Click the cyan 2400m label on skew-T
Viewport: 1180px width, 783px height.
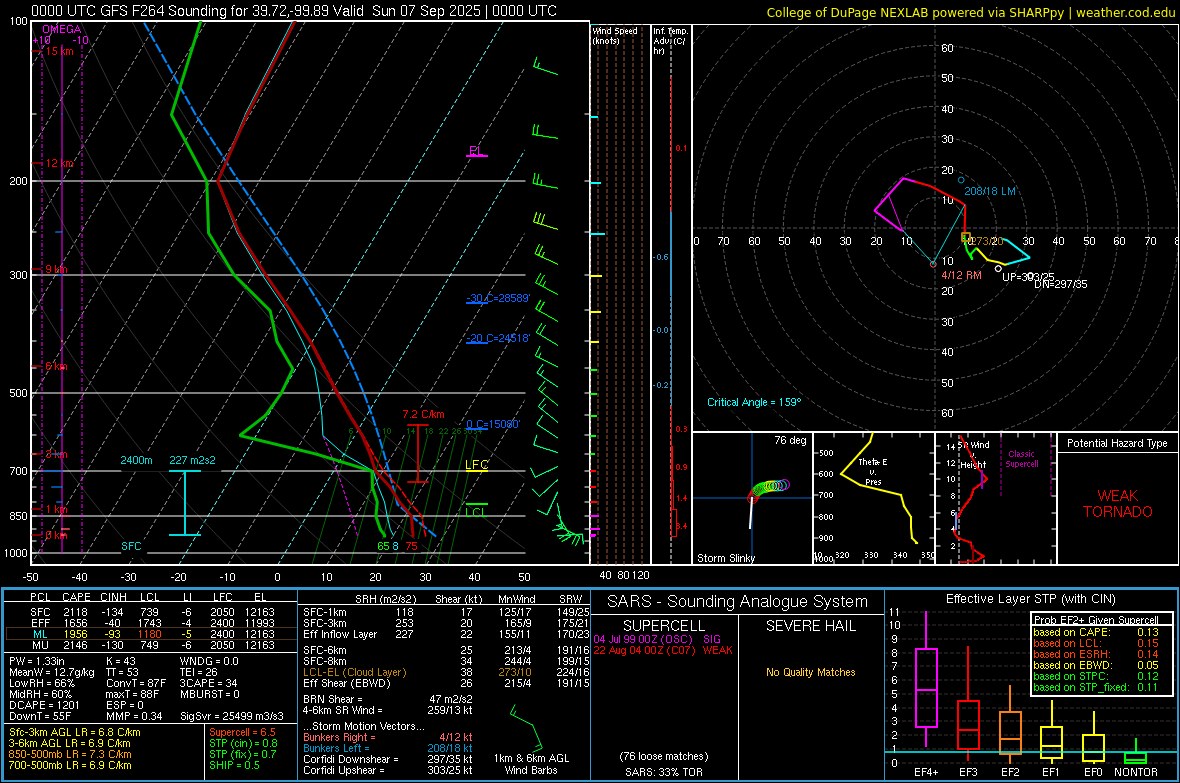(136, 460)
